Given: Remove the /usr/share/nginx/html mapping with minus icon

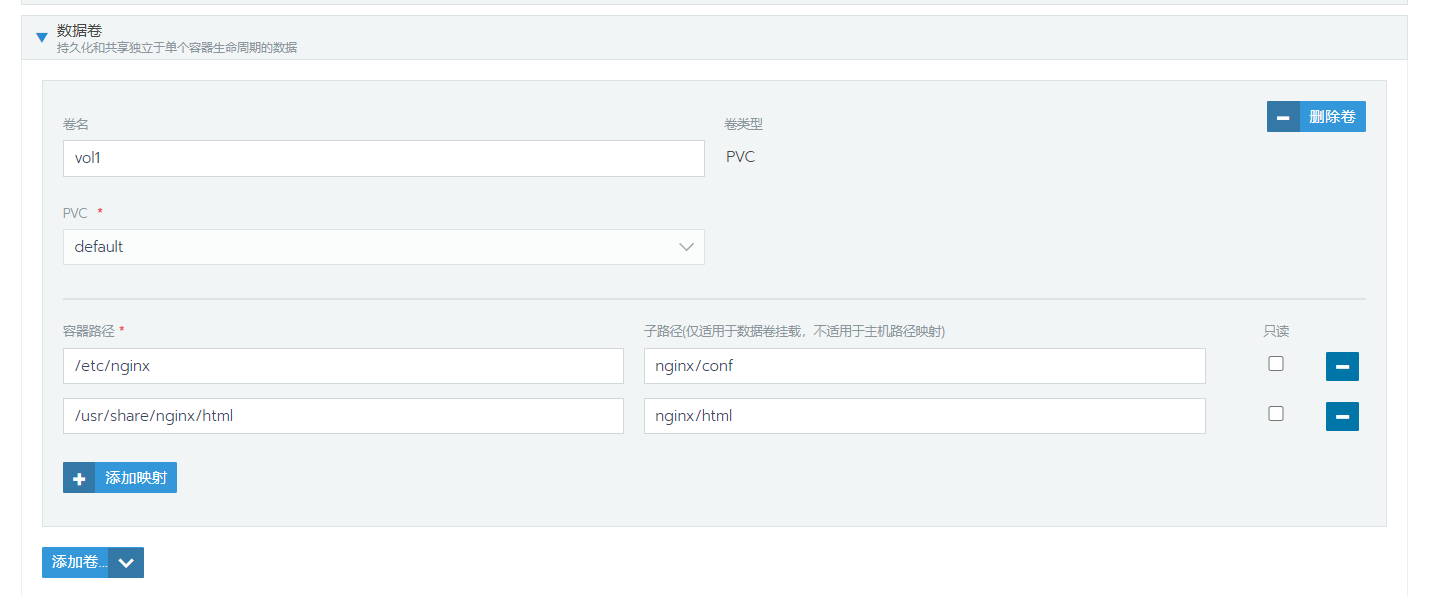Looking at the screenshot, I should [1342, 416].
